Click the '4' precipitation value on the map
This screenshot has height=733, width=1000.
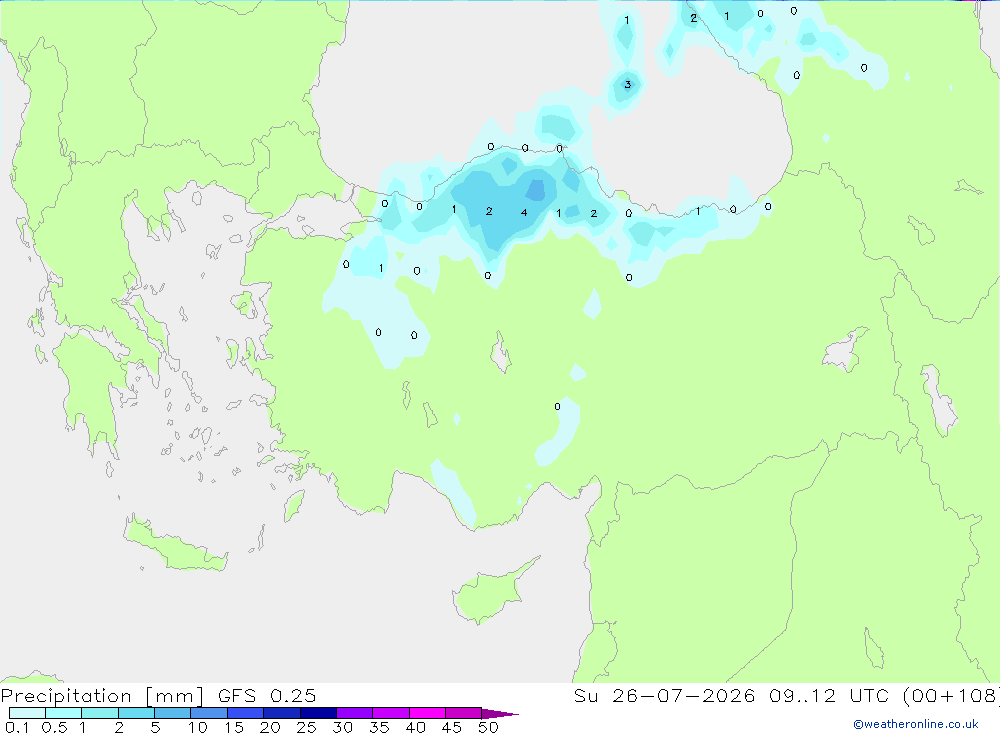pyautogui.click(x=524, y=212)
